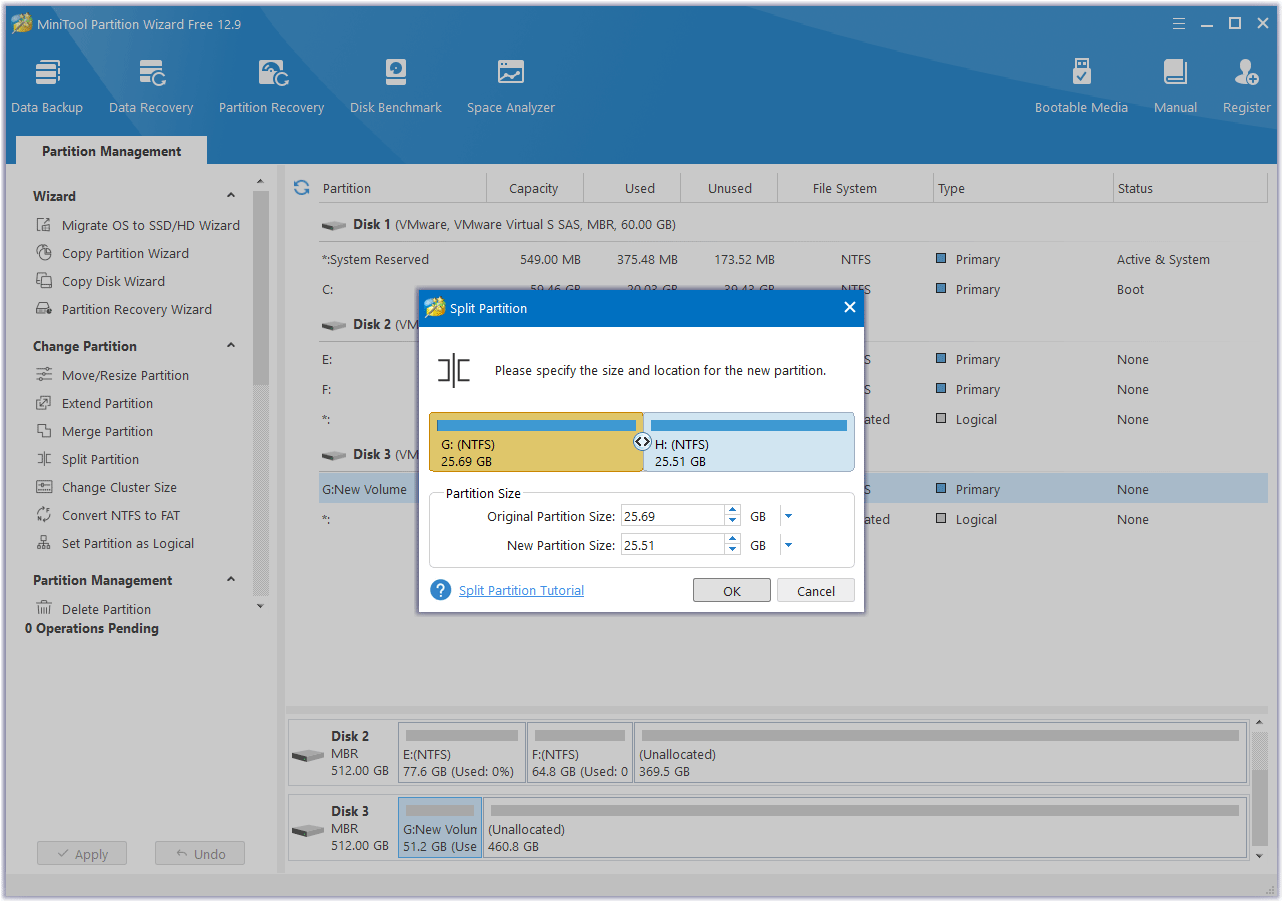The image size is (1282, 902).
Task: Click the Undo button
Action: point(200,854)
